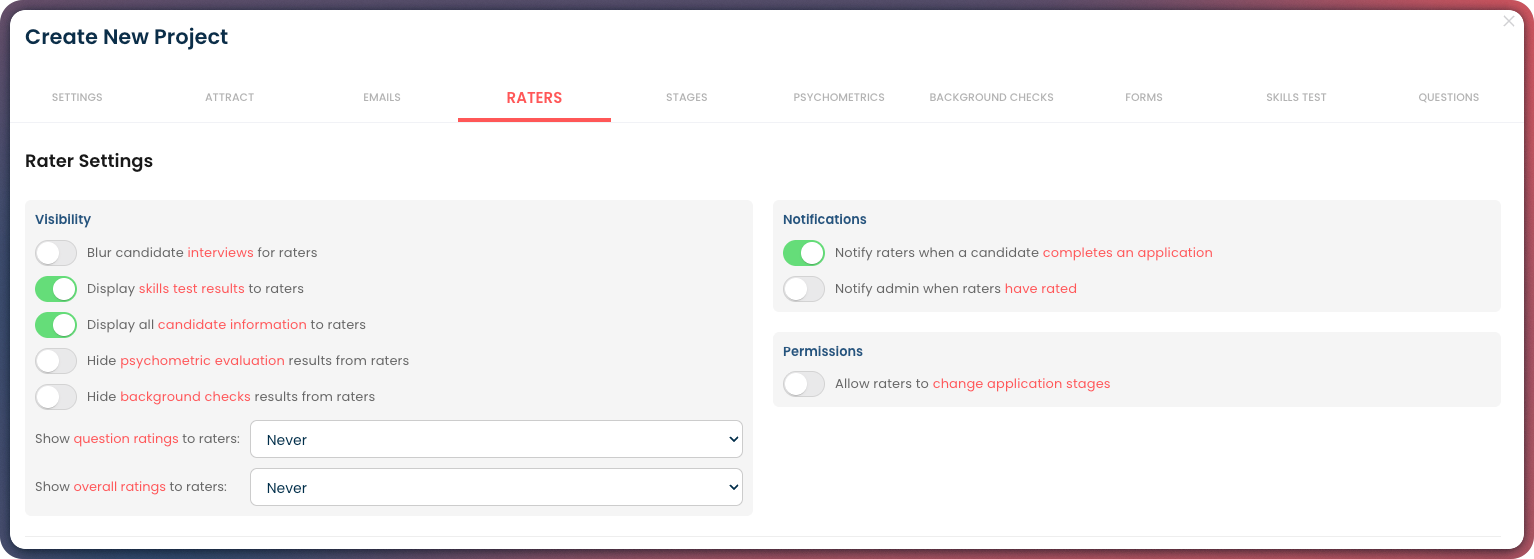Open the Show overall ratings dropdown
Screen dimensions: 1534x559
tap(496, 488)
